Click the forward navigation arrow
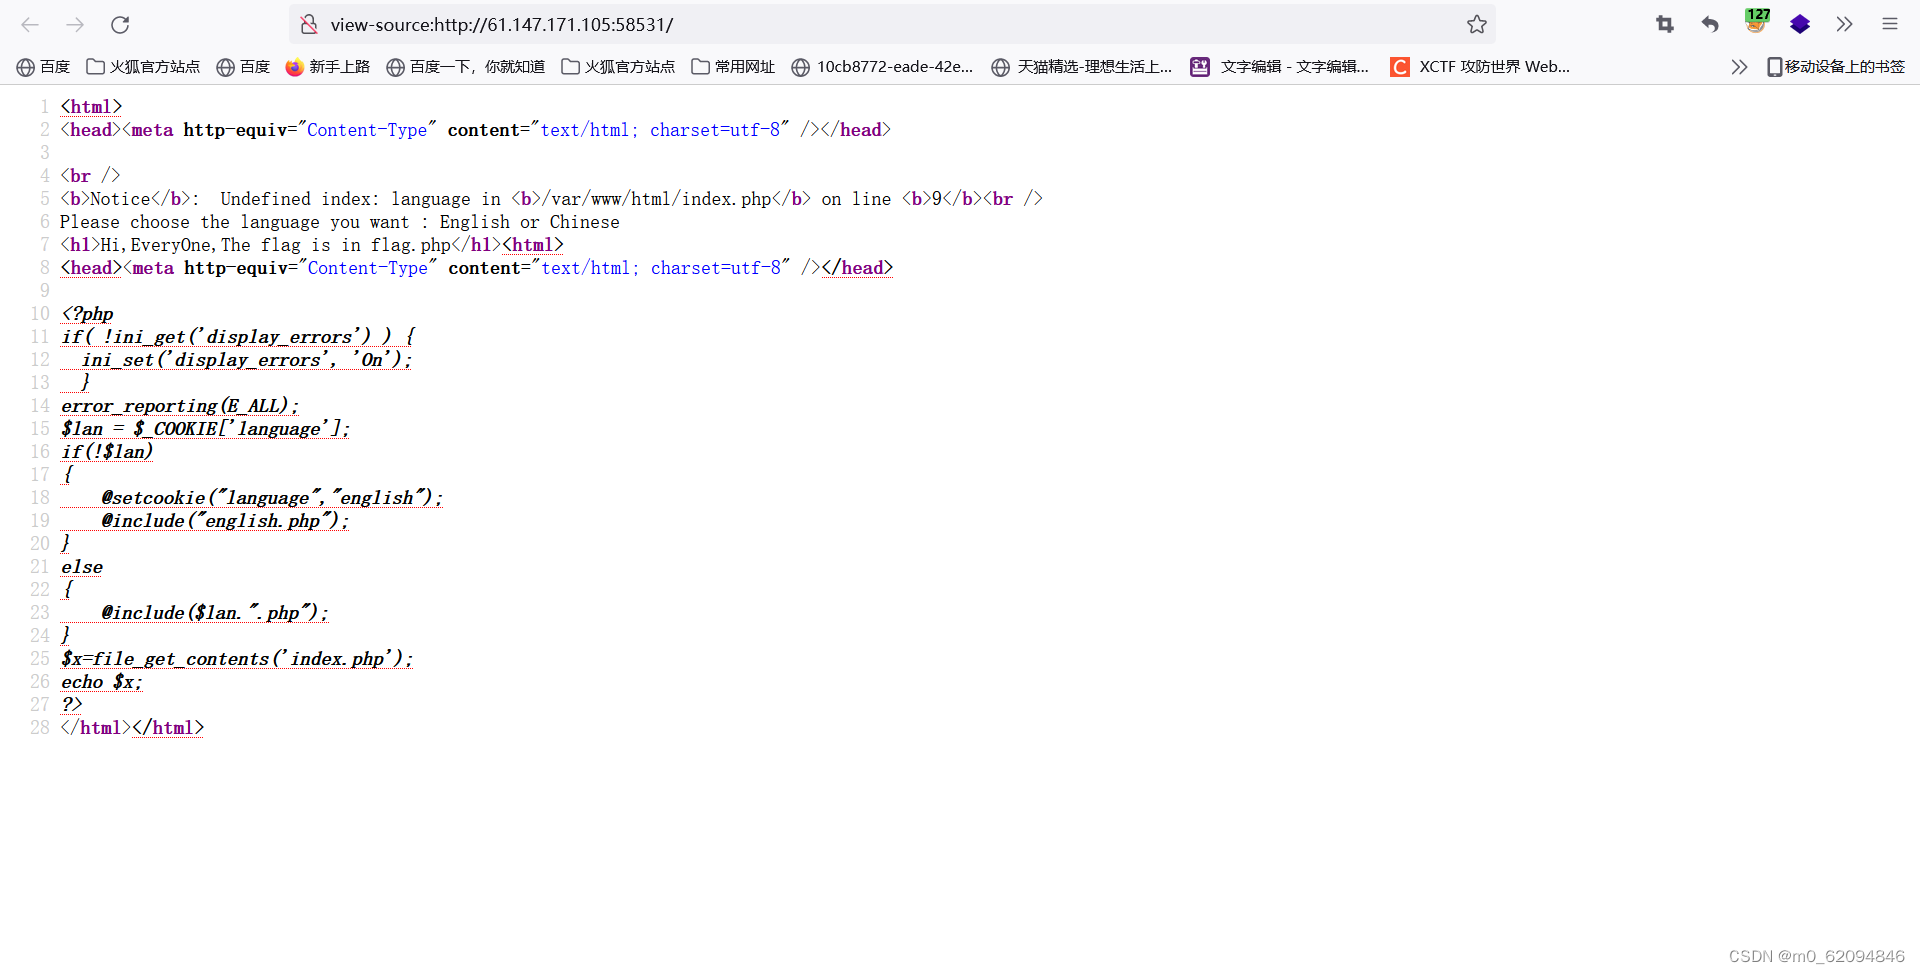This screenshot has height=974, width=1920. pos(75,25)
